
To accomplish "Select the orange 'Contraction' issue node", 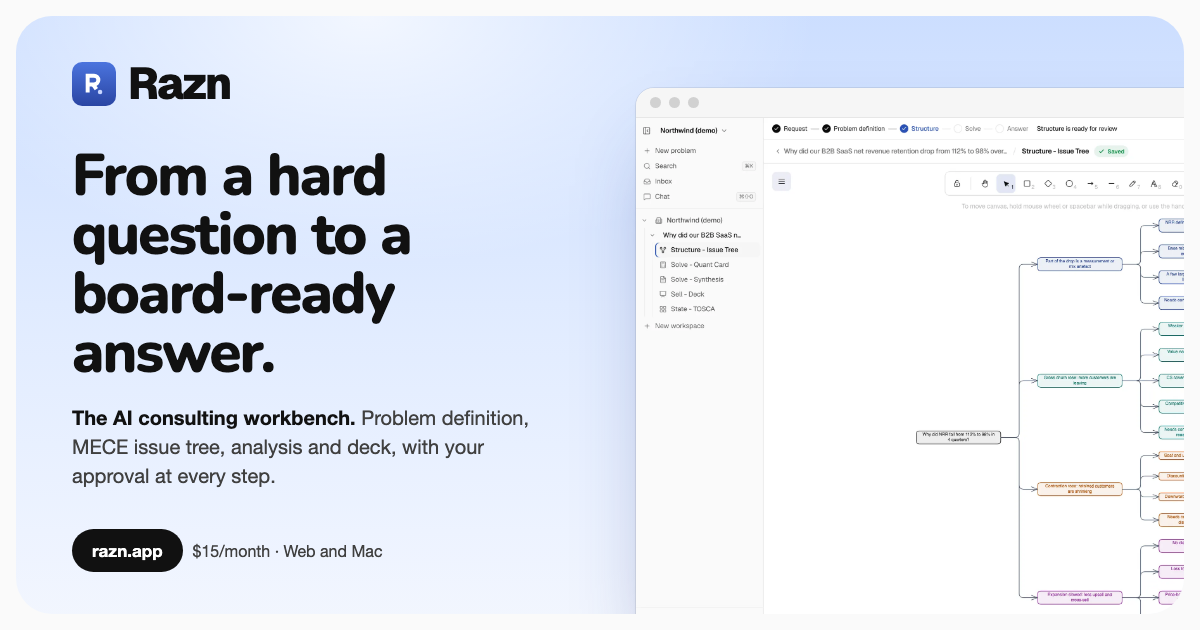I will (x=1080, y=489).
